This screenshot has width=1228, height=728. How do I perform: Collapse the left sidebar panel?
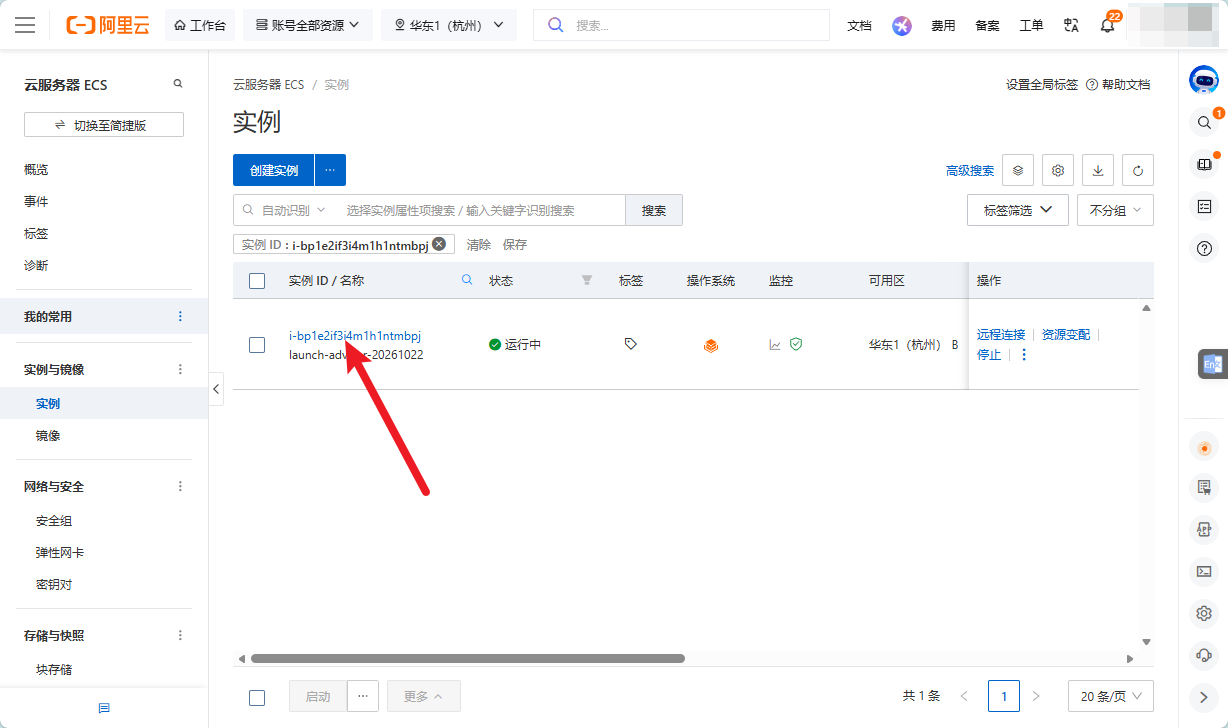coord(216,389)
